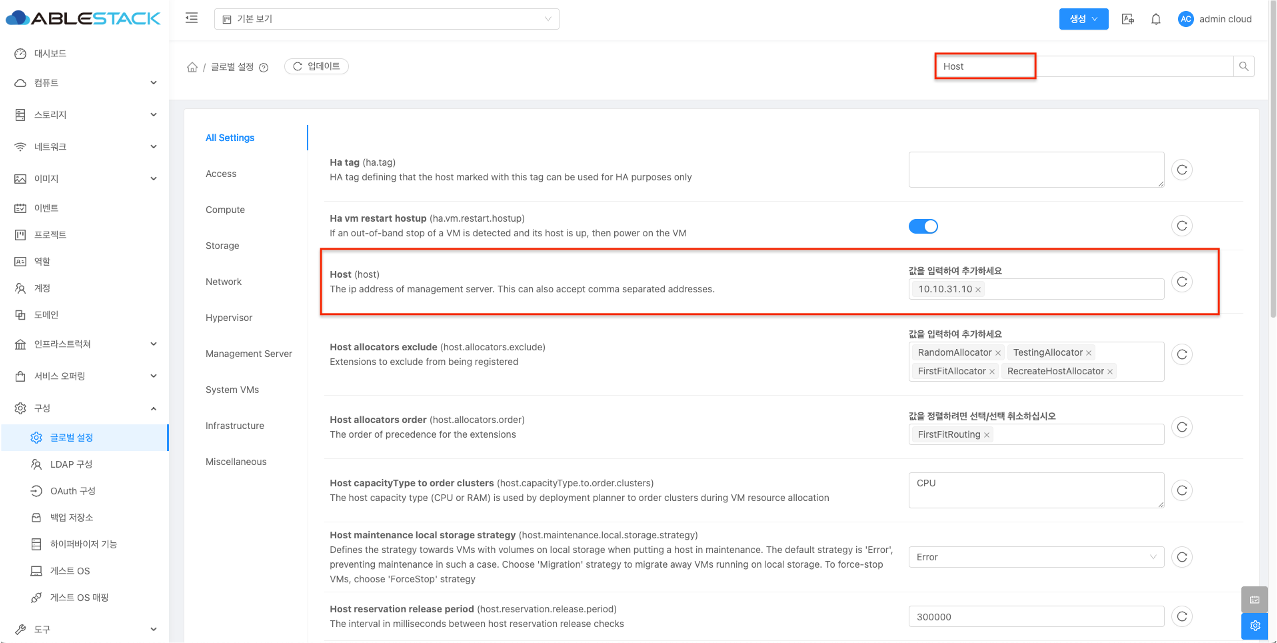Click the blue 생성 create button
The height and width of the screenshot is (643, 1277).
pyautogui.click(x=1084, y=19)
